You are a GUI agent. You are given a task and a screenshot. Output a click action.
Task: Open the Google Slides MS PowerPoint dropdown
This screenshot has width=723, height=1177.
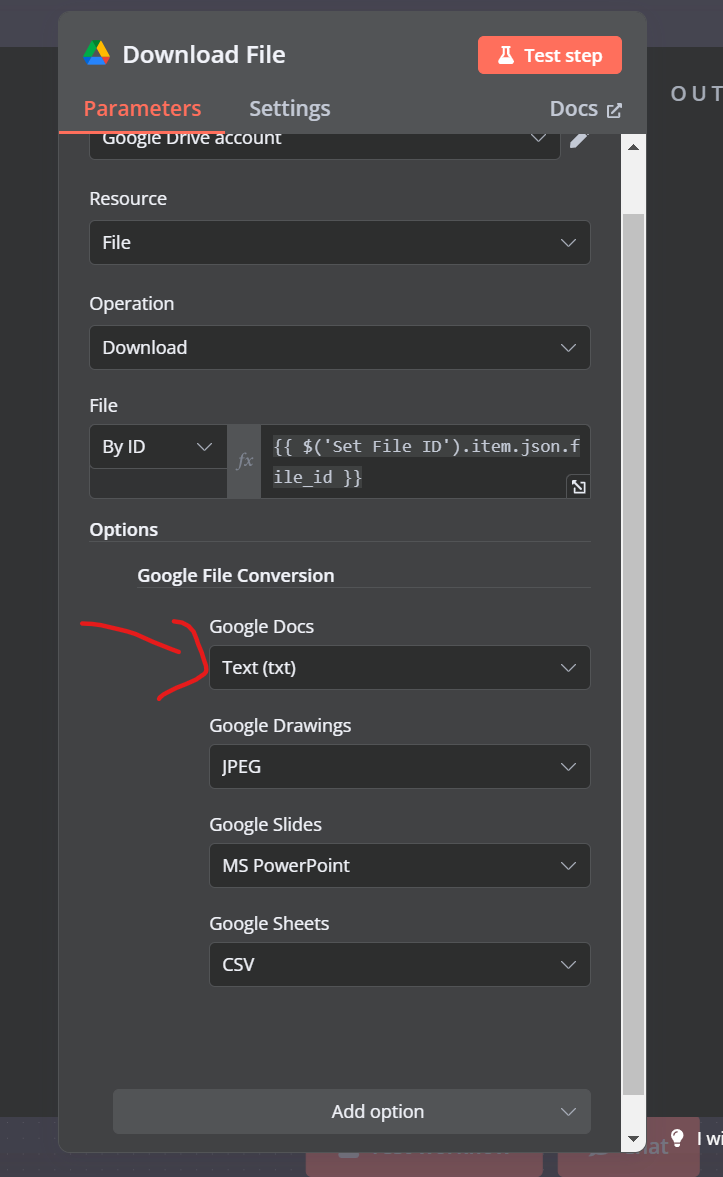[399, 865]
